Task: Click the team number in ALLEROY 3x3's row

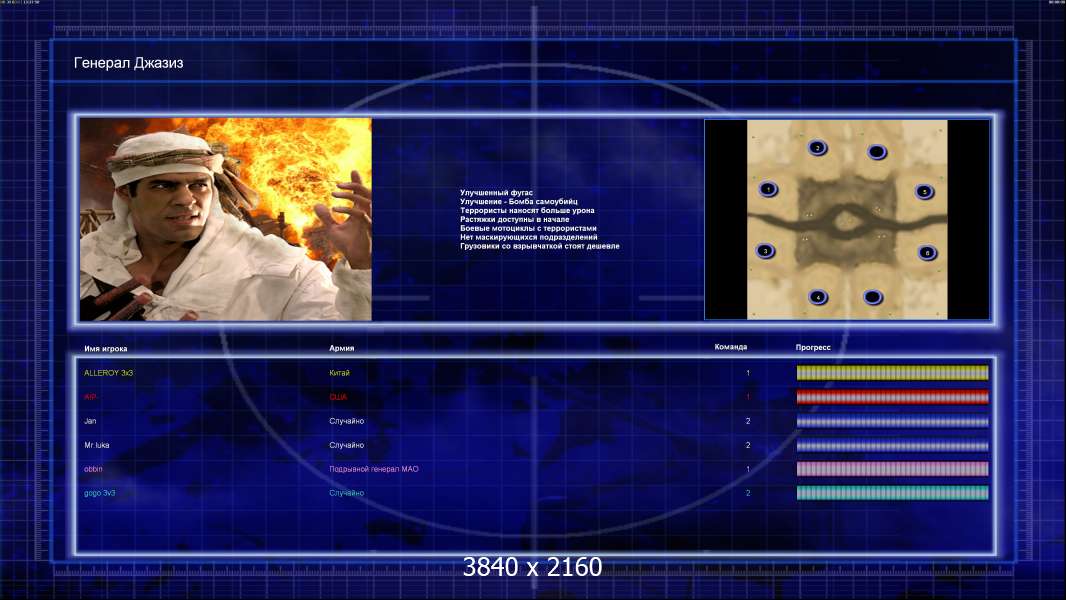Action: pos(748,373)
